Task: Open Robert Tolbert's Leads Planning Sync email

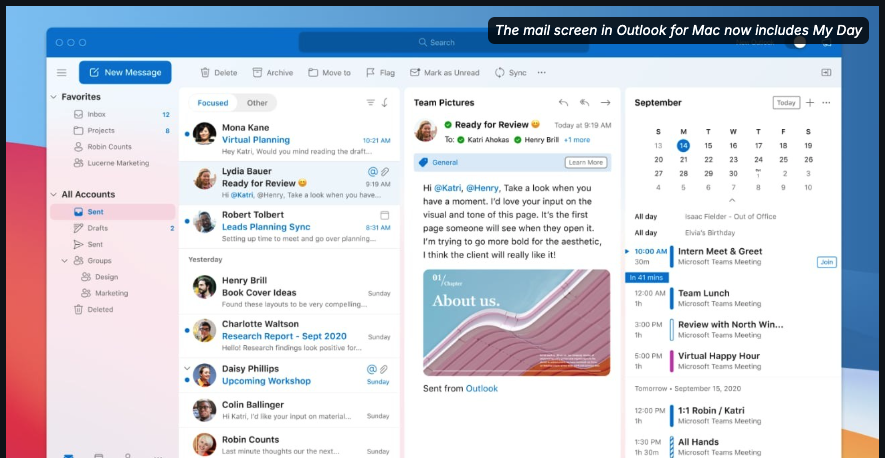Action: (x=289, y=226)
